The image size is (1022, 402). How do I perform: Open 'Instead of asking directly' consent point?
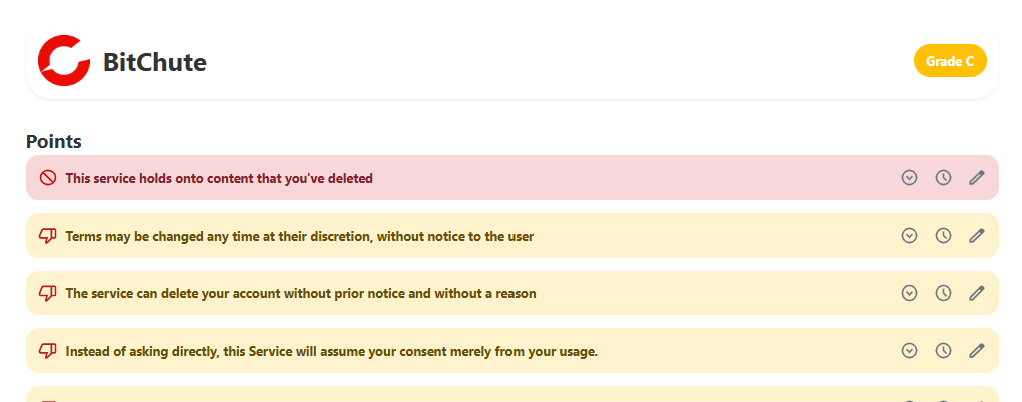331,352
